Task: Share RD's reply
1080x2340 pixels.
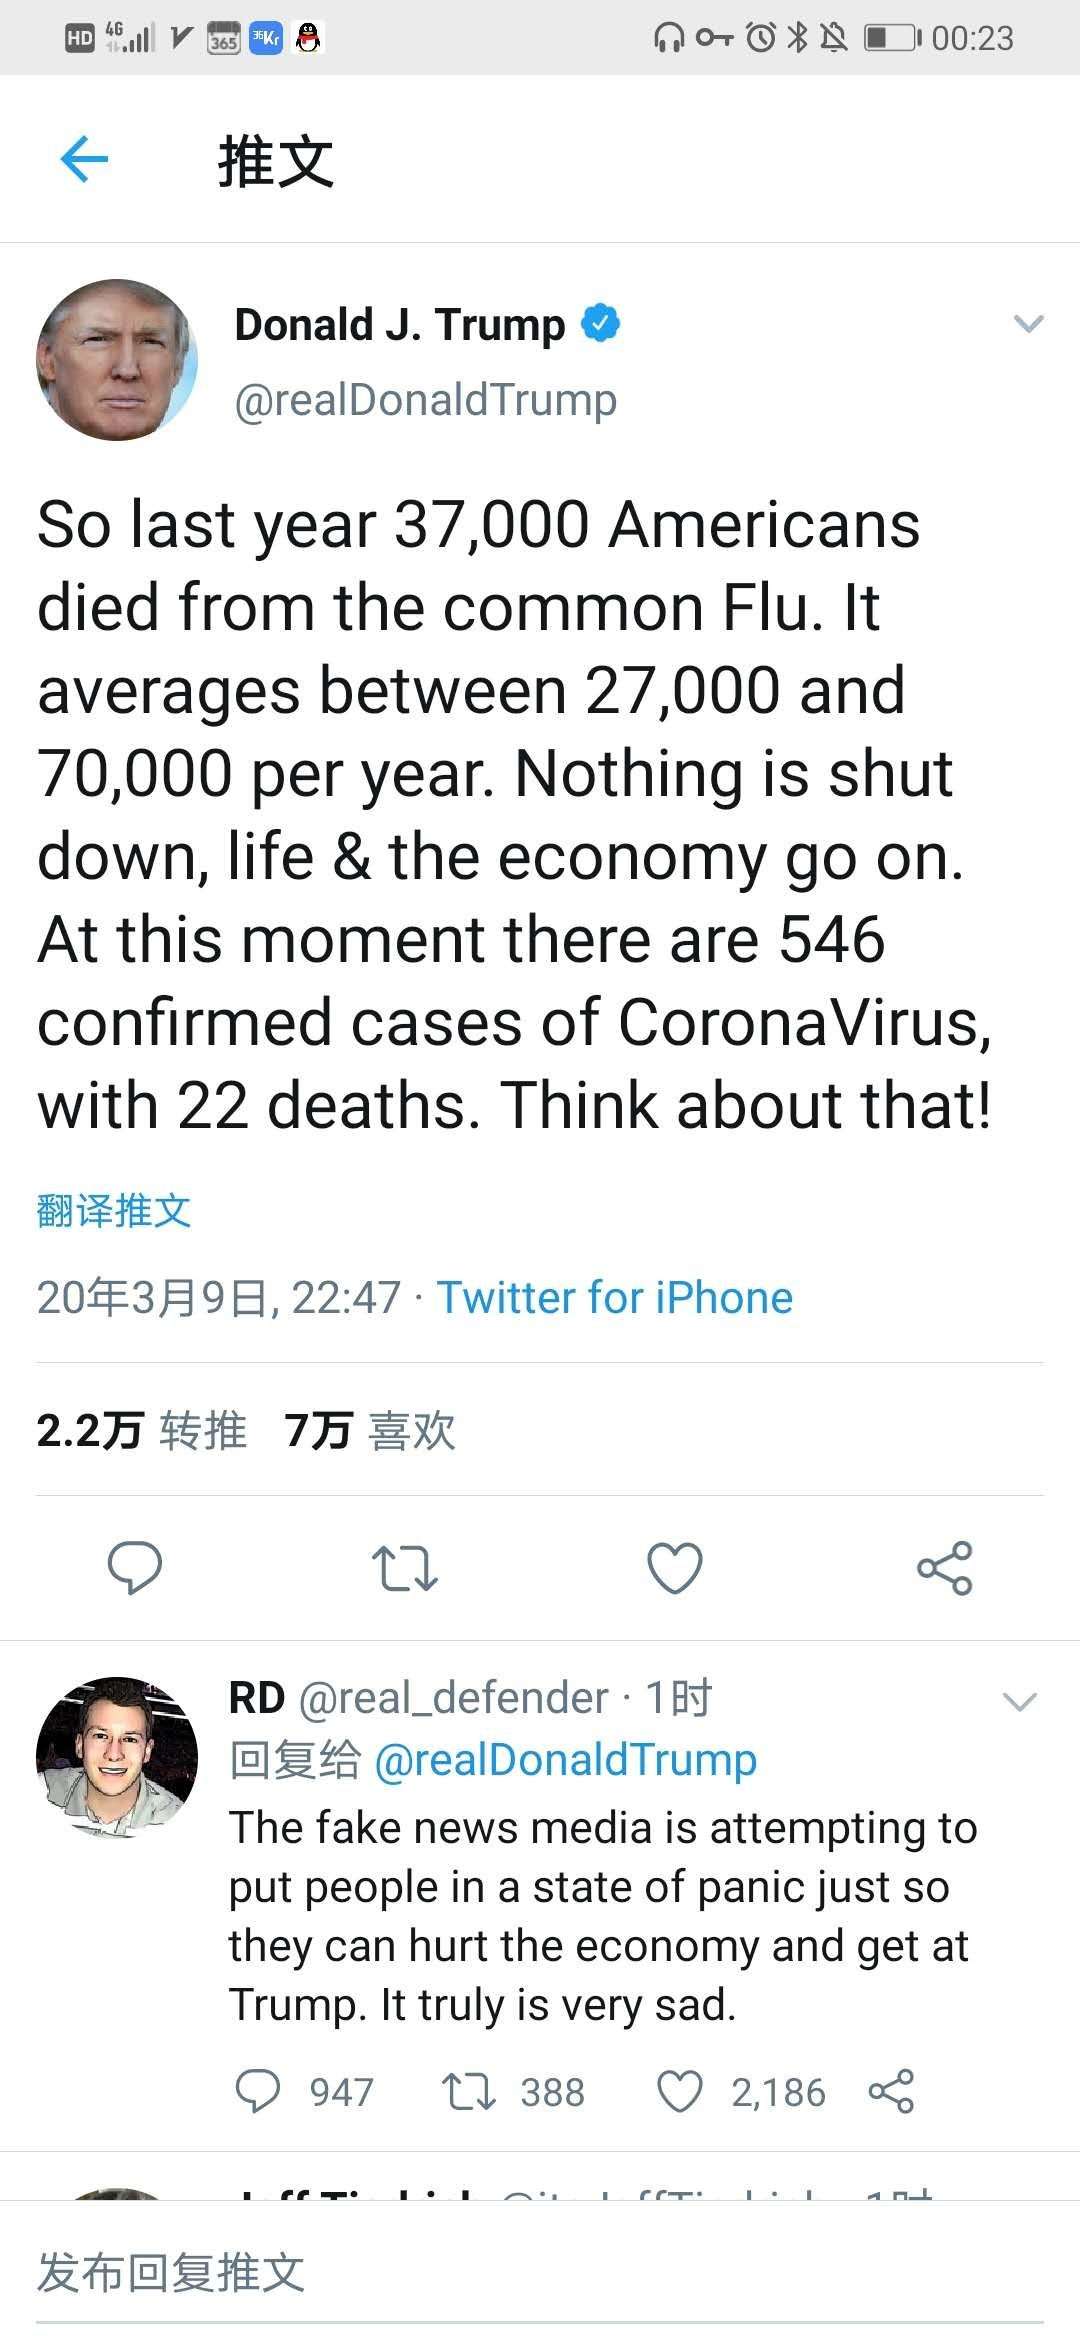Action: (891, 2091)
